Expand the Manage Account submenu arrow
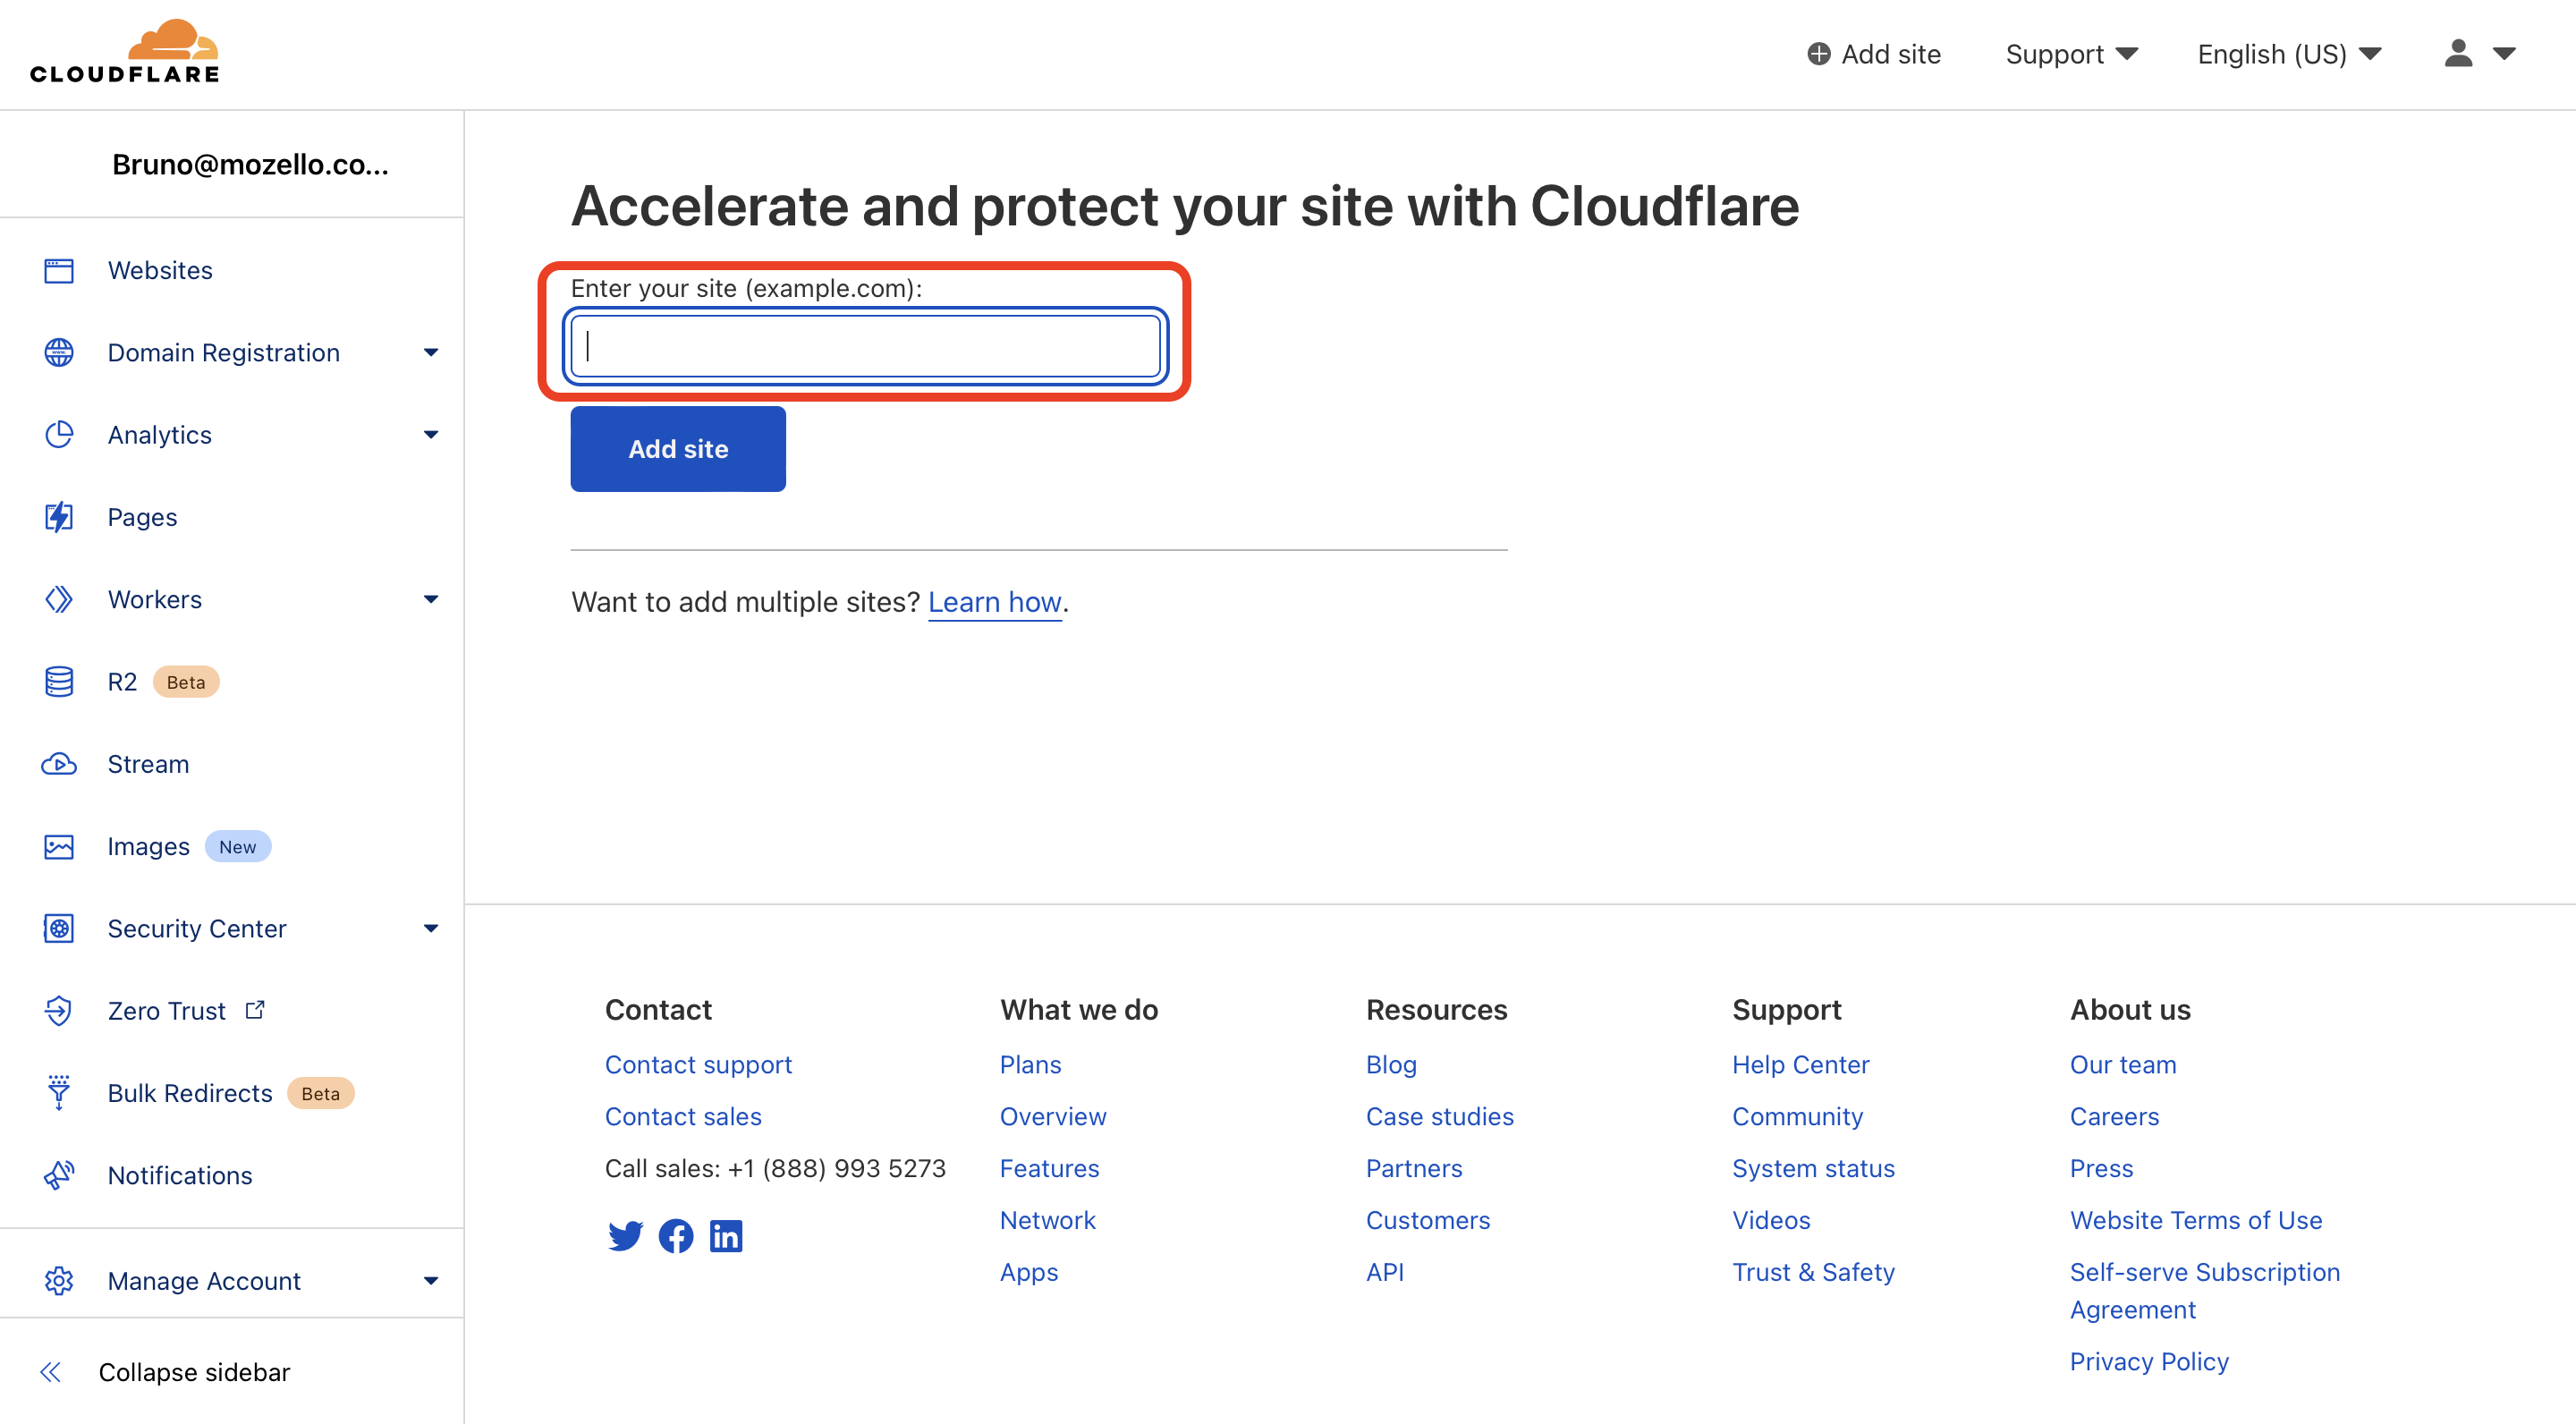Screen dimensions: 2576x1424 [x=431, y=1281]
